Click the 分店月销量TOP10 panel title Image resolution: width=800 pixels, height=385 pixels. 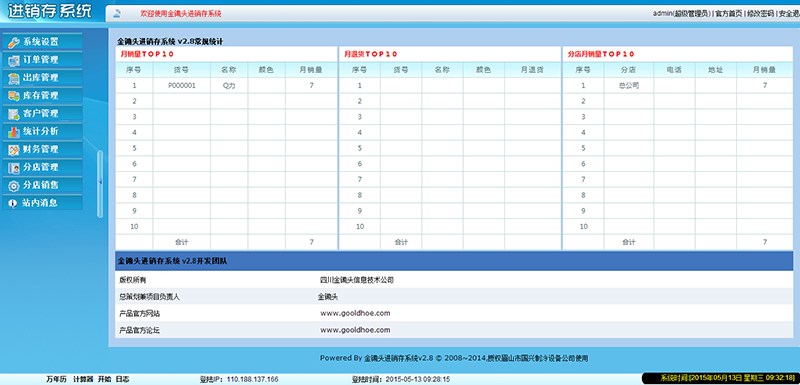point(601,54)
